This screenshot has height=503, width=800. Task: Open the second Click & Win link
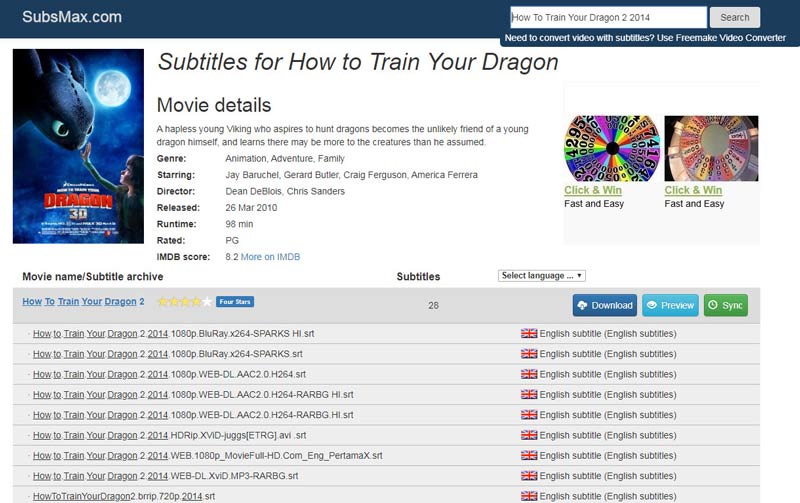pyautogui.click(x=693, y=190)
